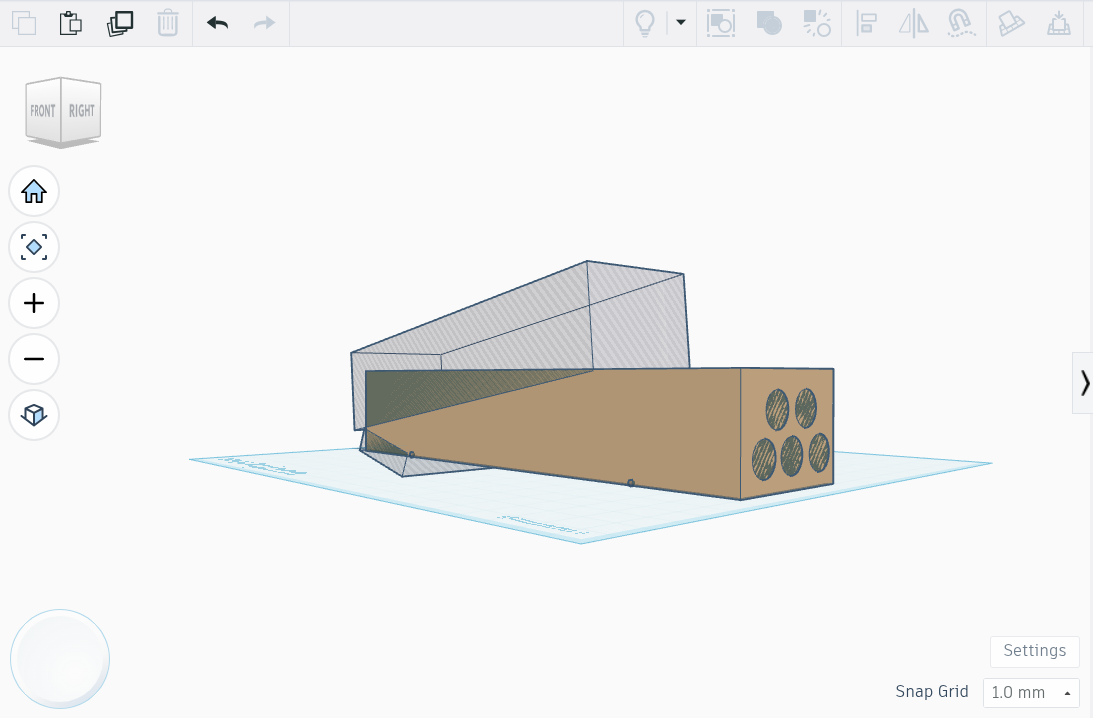This screenshot has width=1093, height=718.
Task: Click the Ungroup shapes icon
Action: (816, 23)
